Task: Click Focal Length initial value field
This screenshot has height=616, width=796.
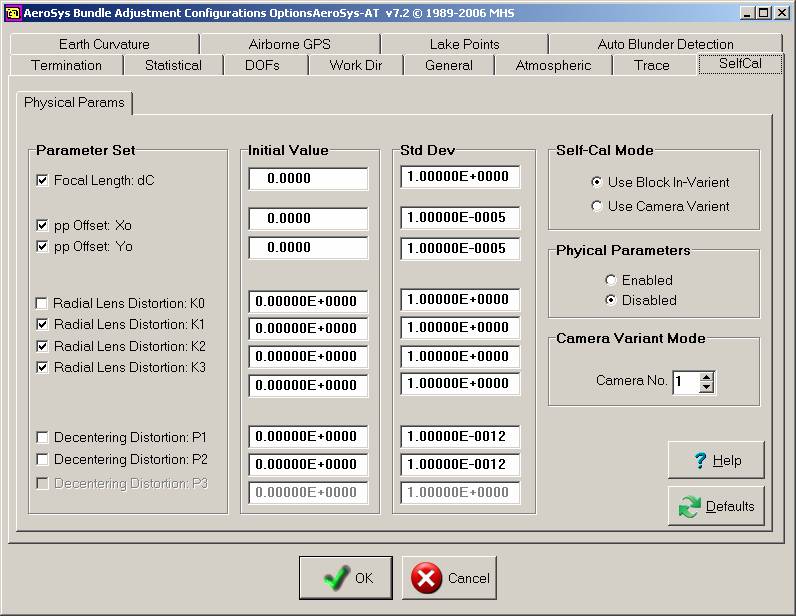Action: [x=308, y=179]
